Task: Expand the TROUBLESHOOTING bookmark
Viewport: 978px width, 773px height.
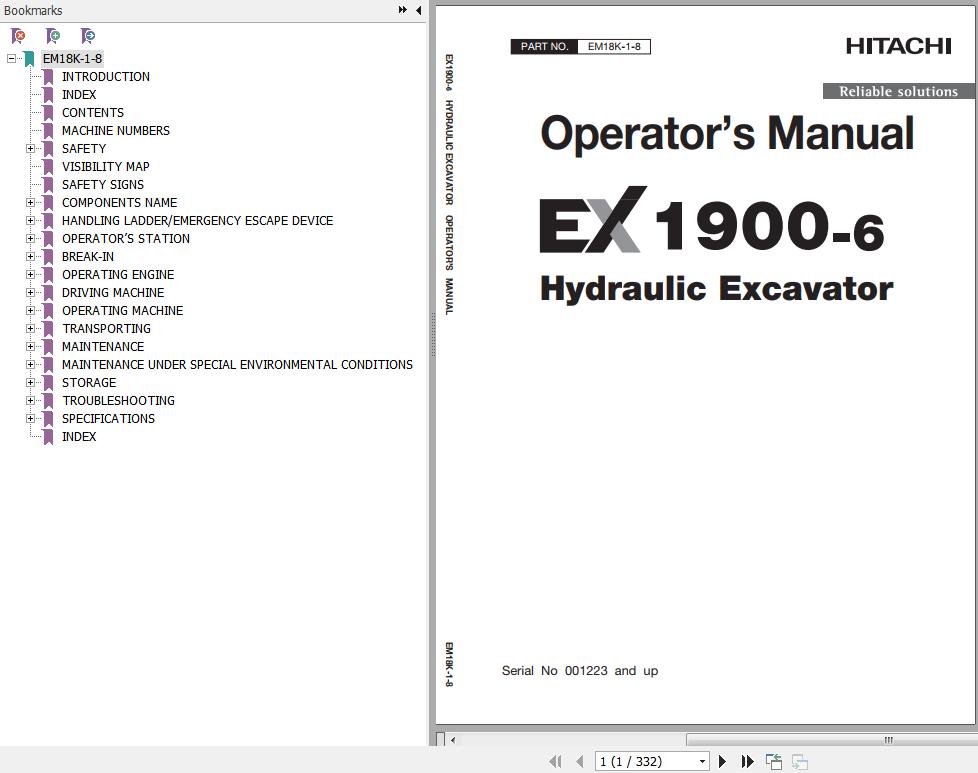Action: pos(30,401)
